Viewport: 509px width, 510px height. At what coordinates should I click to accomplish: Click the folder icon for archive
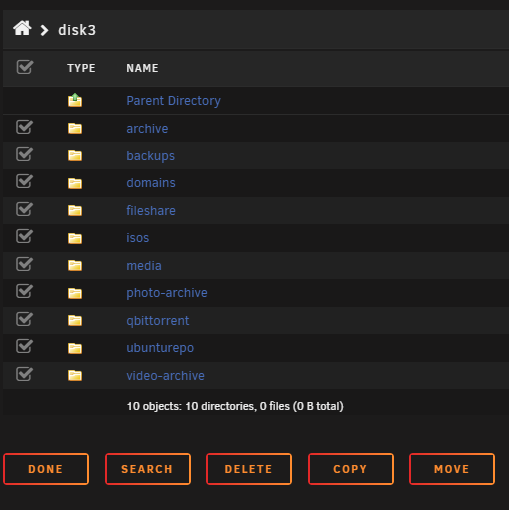pos(75,128)
